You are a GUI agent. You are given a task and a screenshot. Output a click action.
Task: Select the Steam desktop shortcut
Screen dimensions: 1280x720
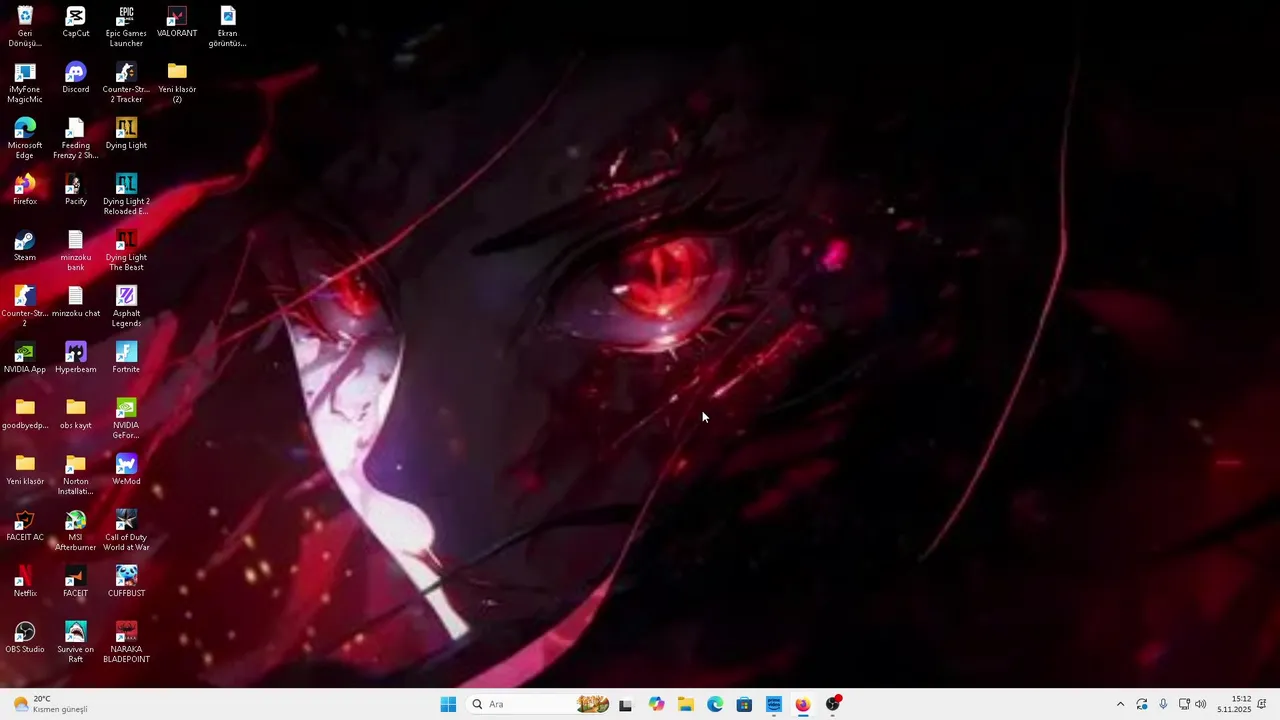pyautogui.click(x=25, y=246)
